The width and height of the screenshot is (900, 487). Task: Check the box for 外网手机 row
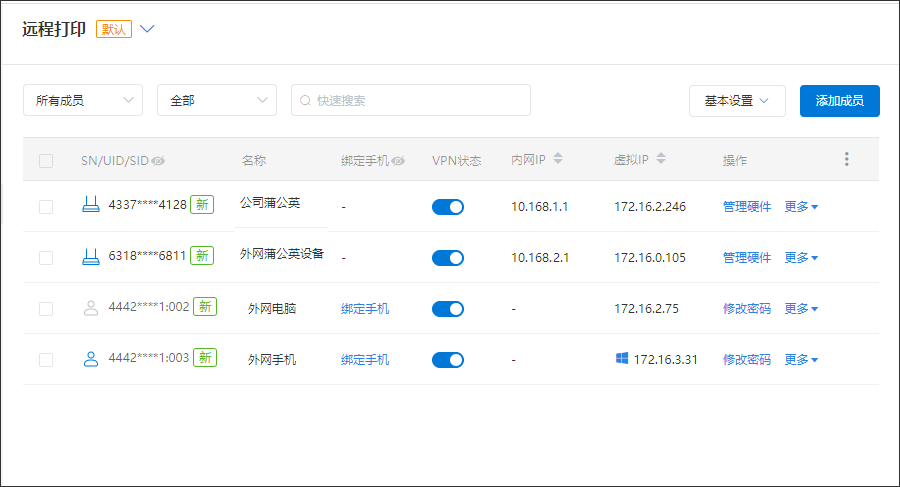point(46,360)
